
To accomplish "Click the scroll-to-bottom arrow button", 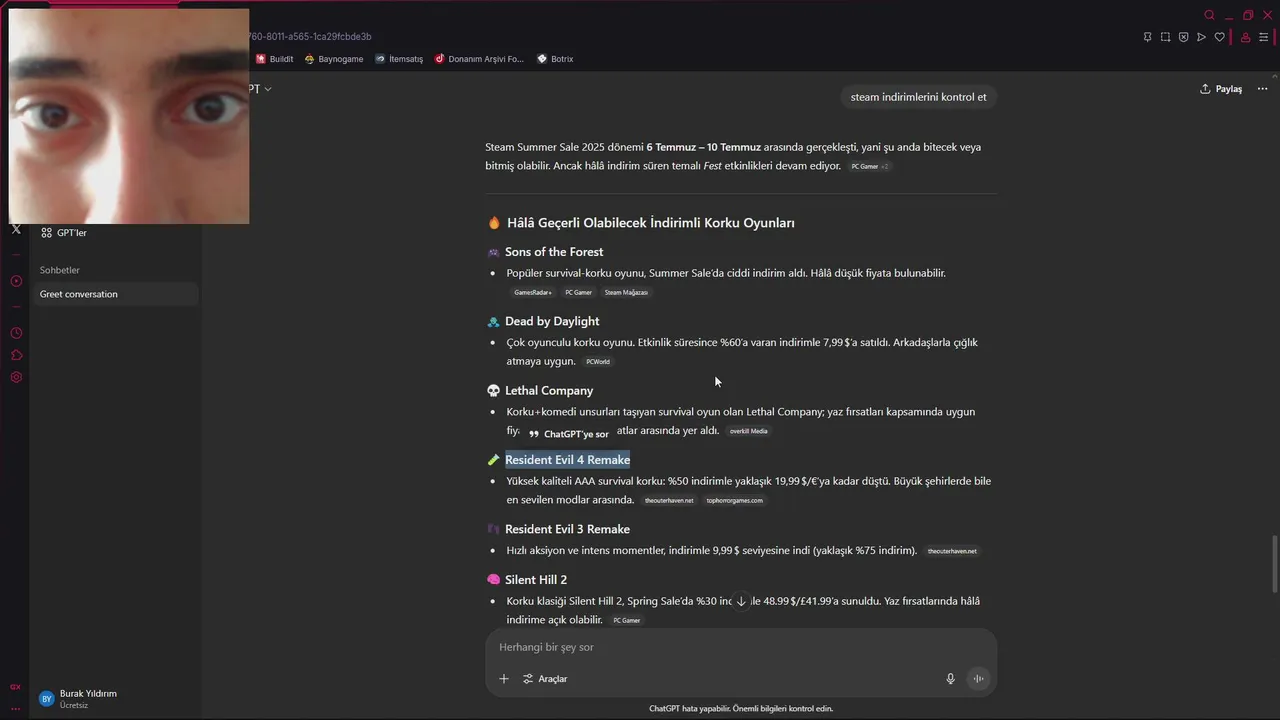I will (741, 601).
